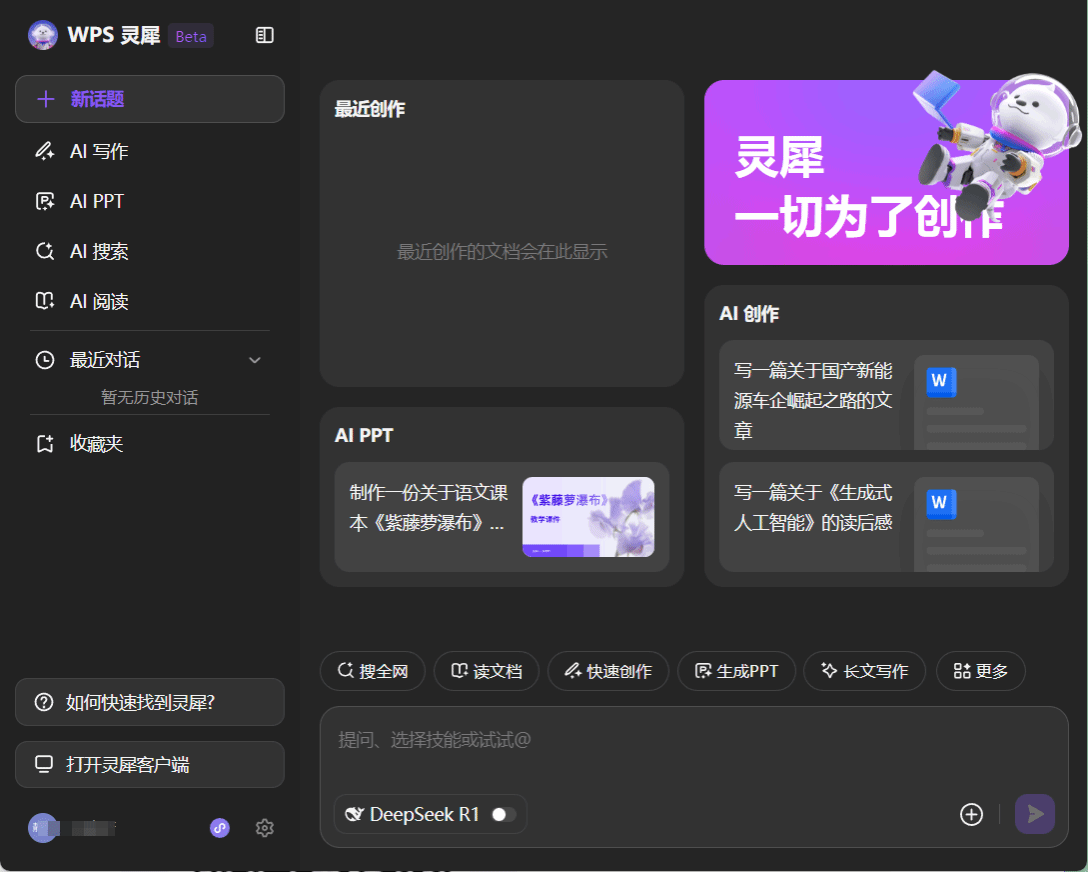Expand the 最近对话 chevron

click(x=254, y=360)
